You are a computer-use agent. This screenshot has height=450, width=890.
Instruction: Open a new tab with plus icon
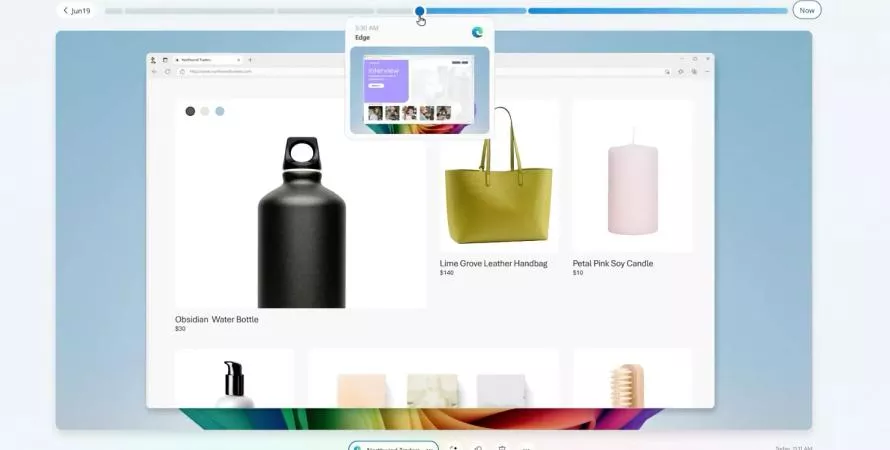(250, 60)
